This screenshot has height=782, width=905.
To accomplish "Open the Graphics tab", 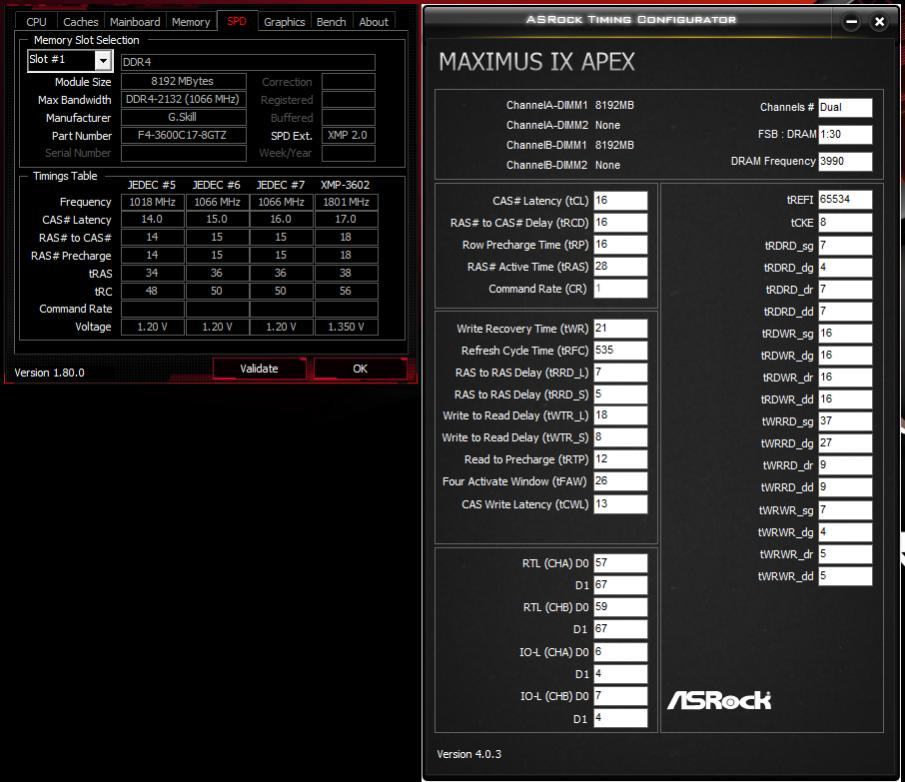I will point(284,22).
